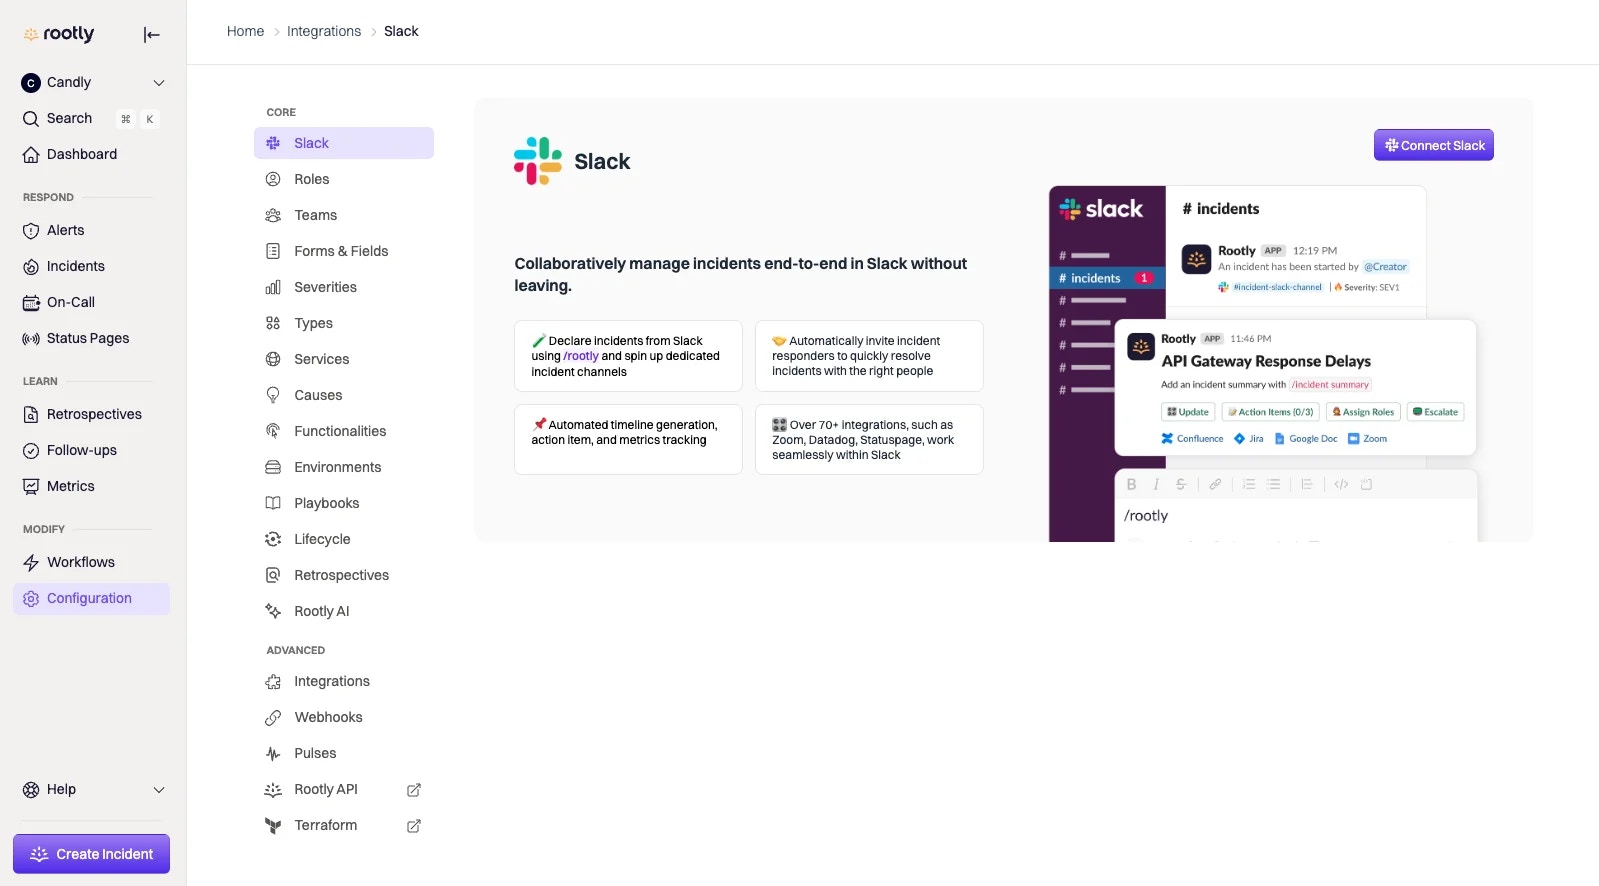Open Incidents in the sidebar
The width and height of the screenshot is (1599, 886).
click(x=92, y=267)
